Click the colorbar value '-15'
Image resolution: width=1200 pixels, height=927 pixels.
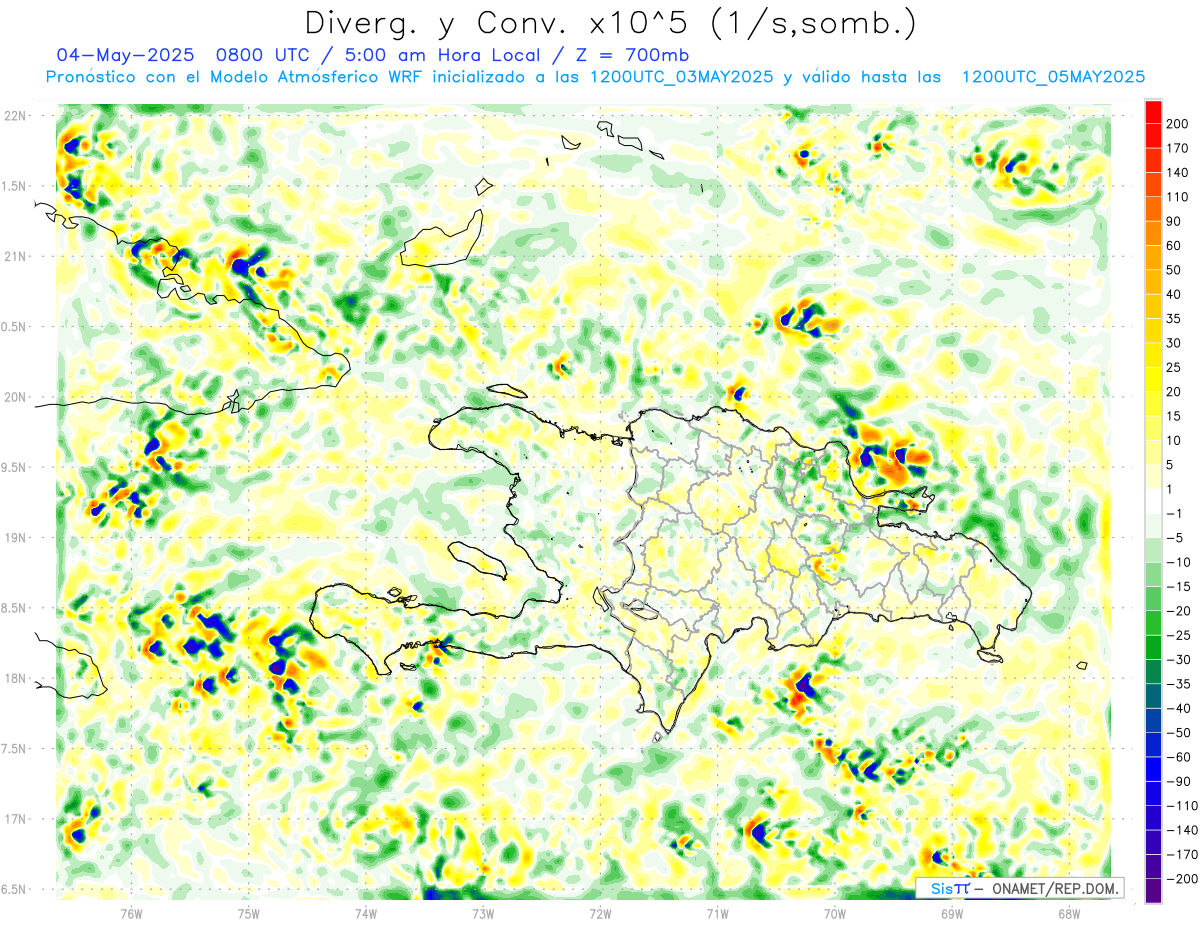(x=1177, y=587)
